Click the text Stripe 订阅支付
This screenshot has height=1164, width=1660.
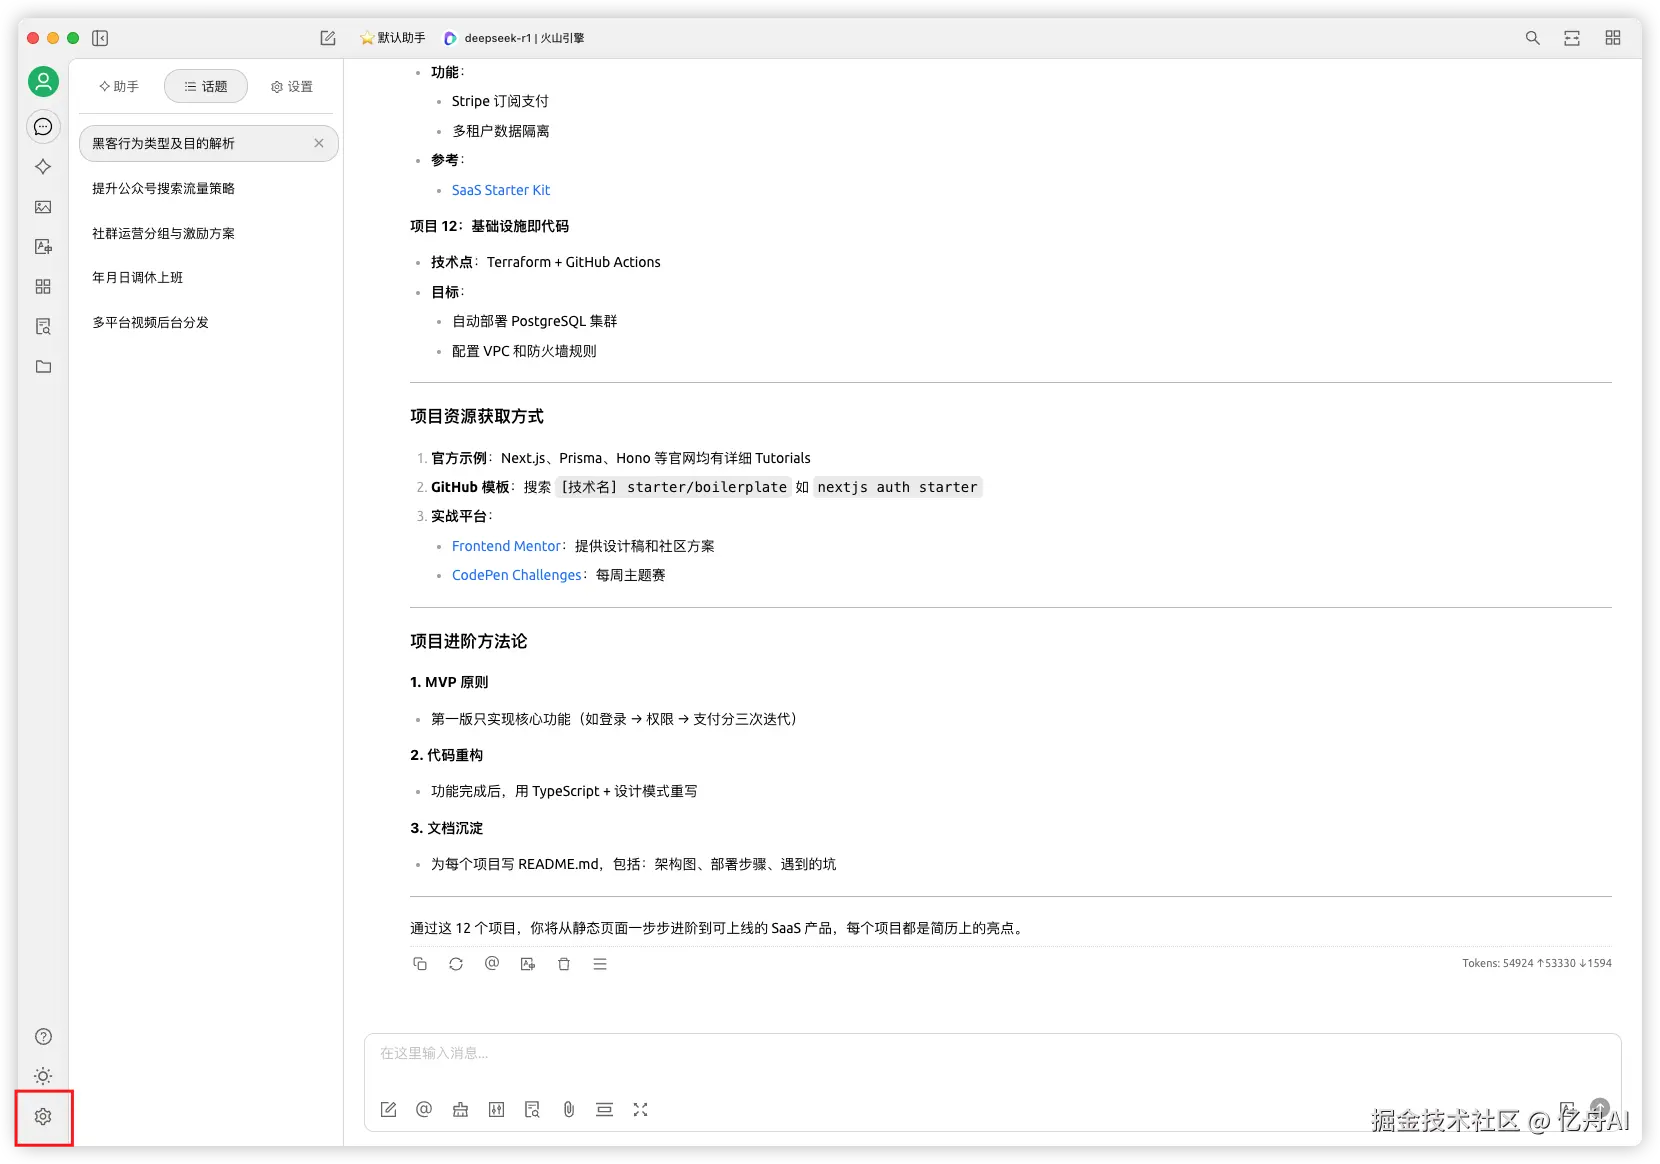tap(500, 101)
